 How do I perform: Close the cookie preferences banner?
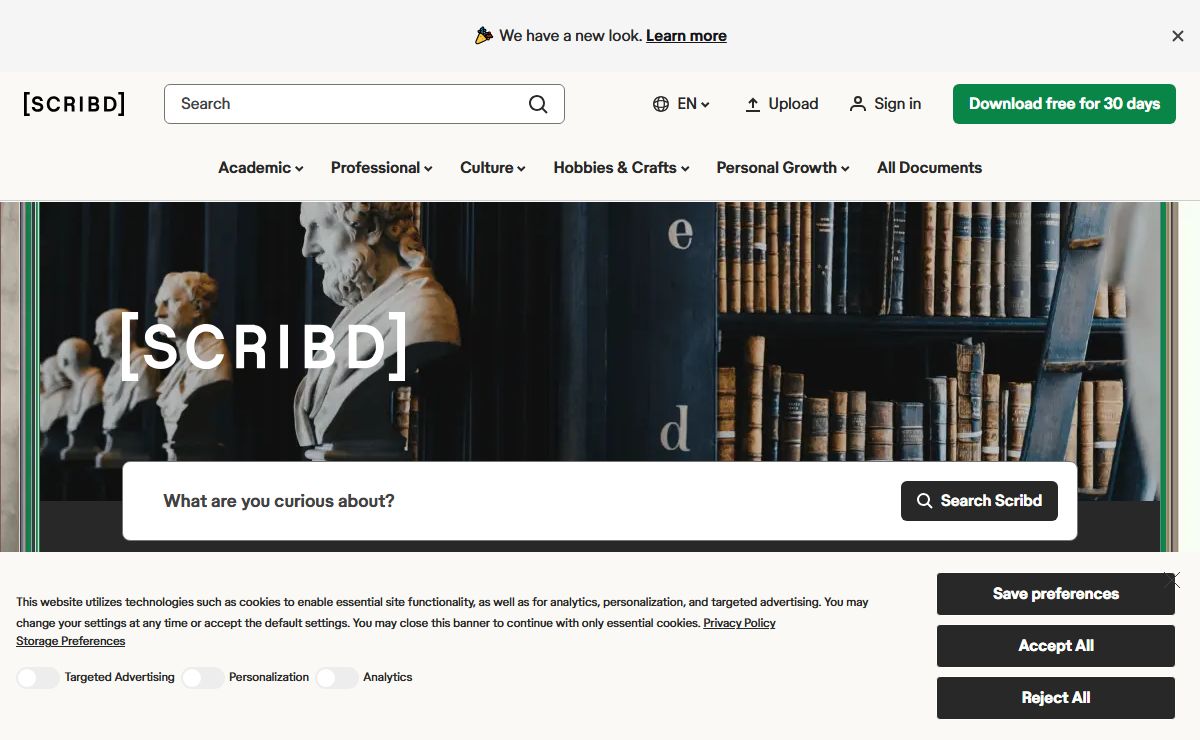pyautogui.click(x=1172, y=580)
